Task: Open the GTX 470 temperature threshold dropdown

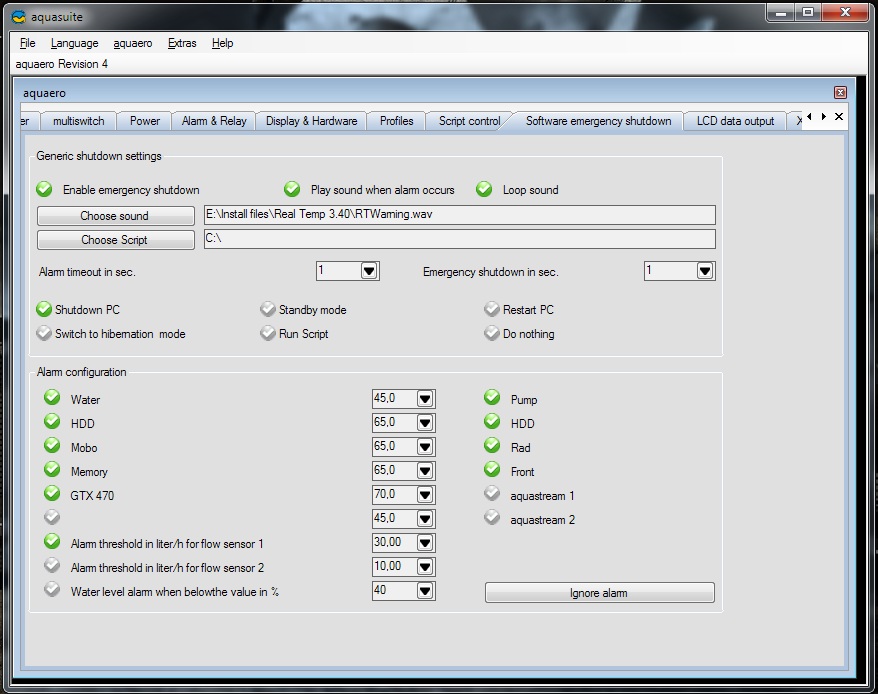Action: pyautogui.click(x=425, y=495)
